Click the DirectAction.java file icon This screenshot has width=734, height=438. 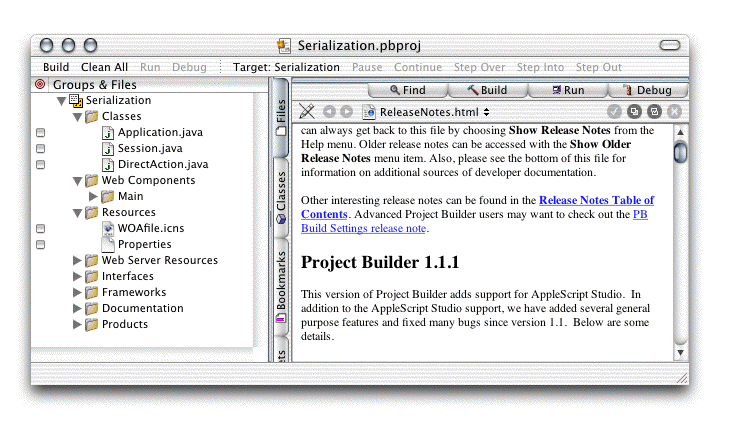tap(108, 165)
